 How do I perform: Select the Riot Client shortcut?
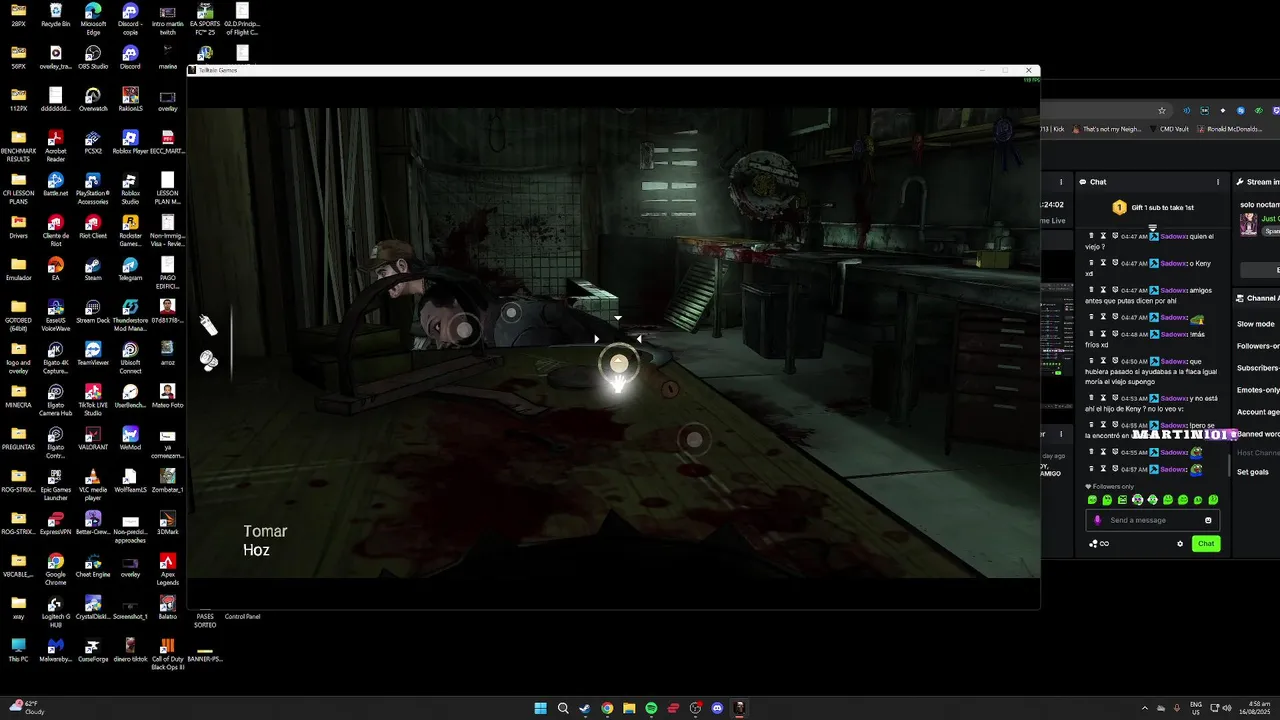(93, 227)
